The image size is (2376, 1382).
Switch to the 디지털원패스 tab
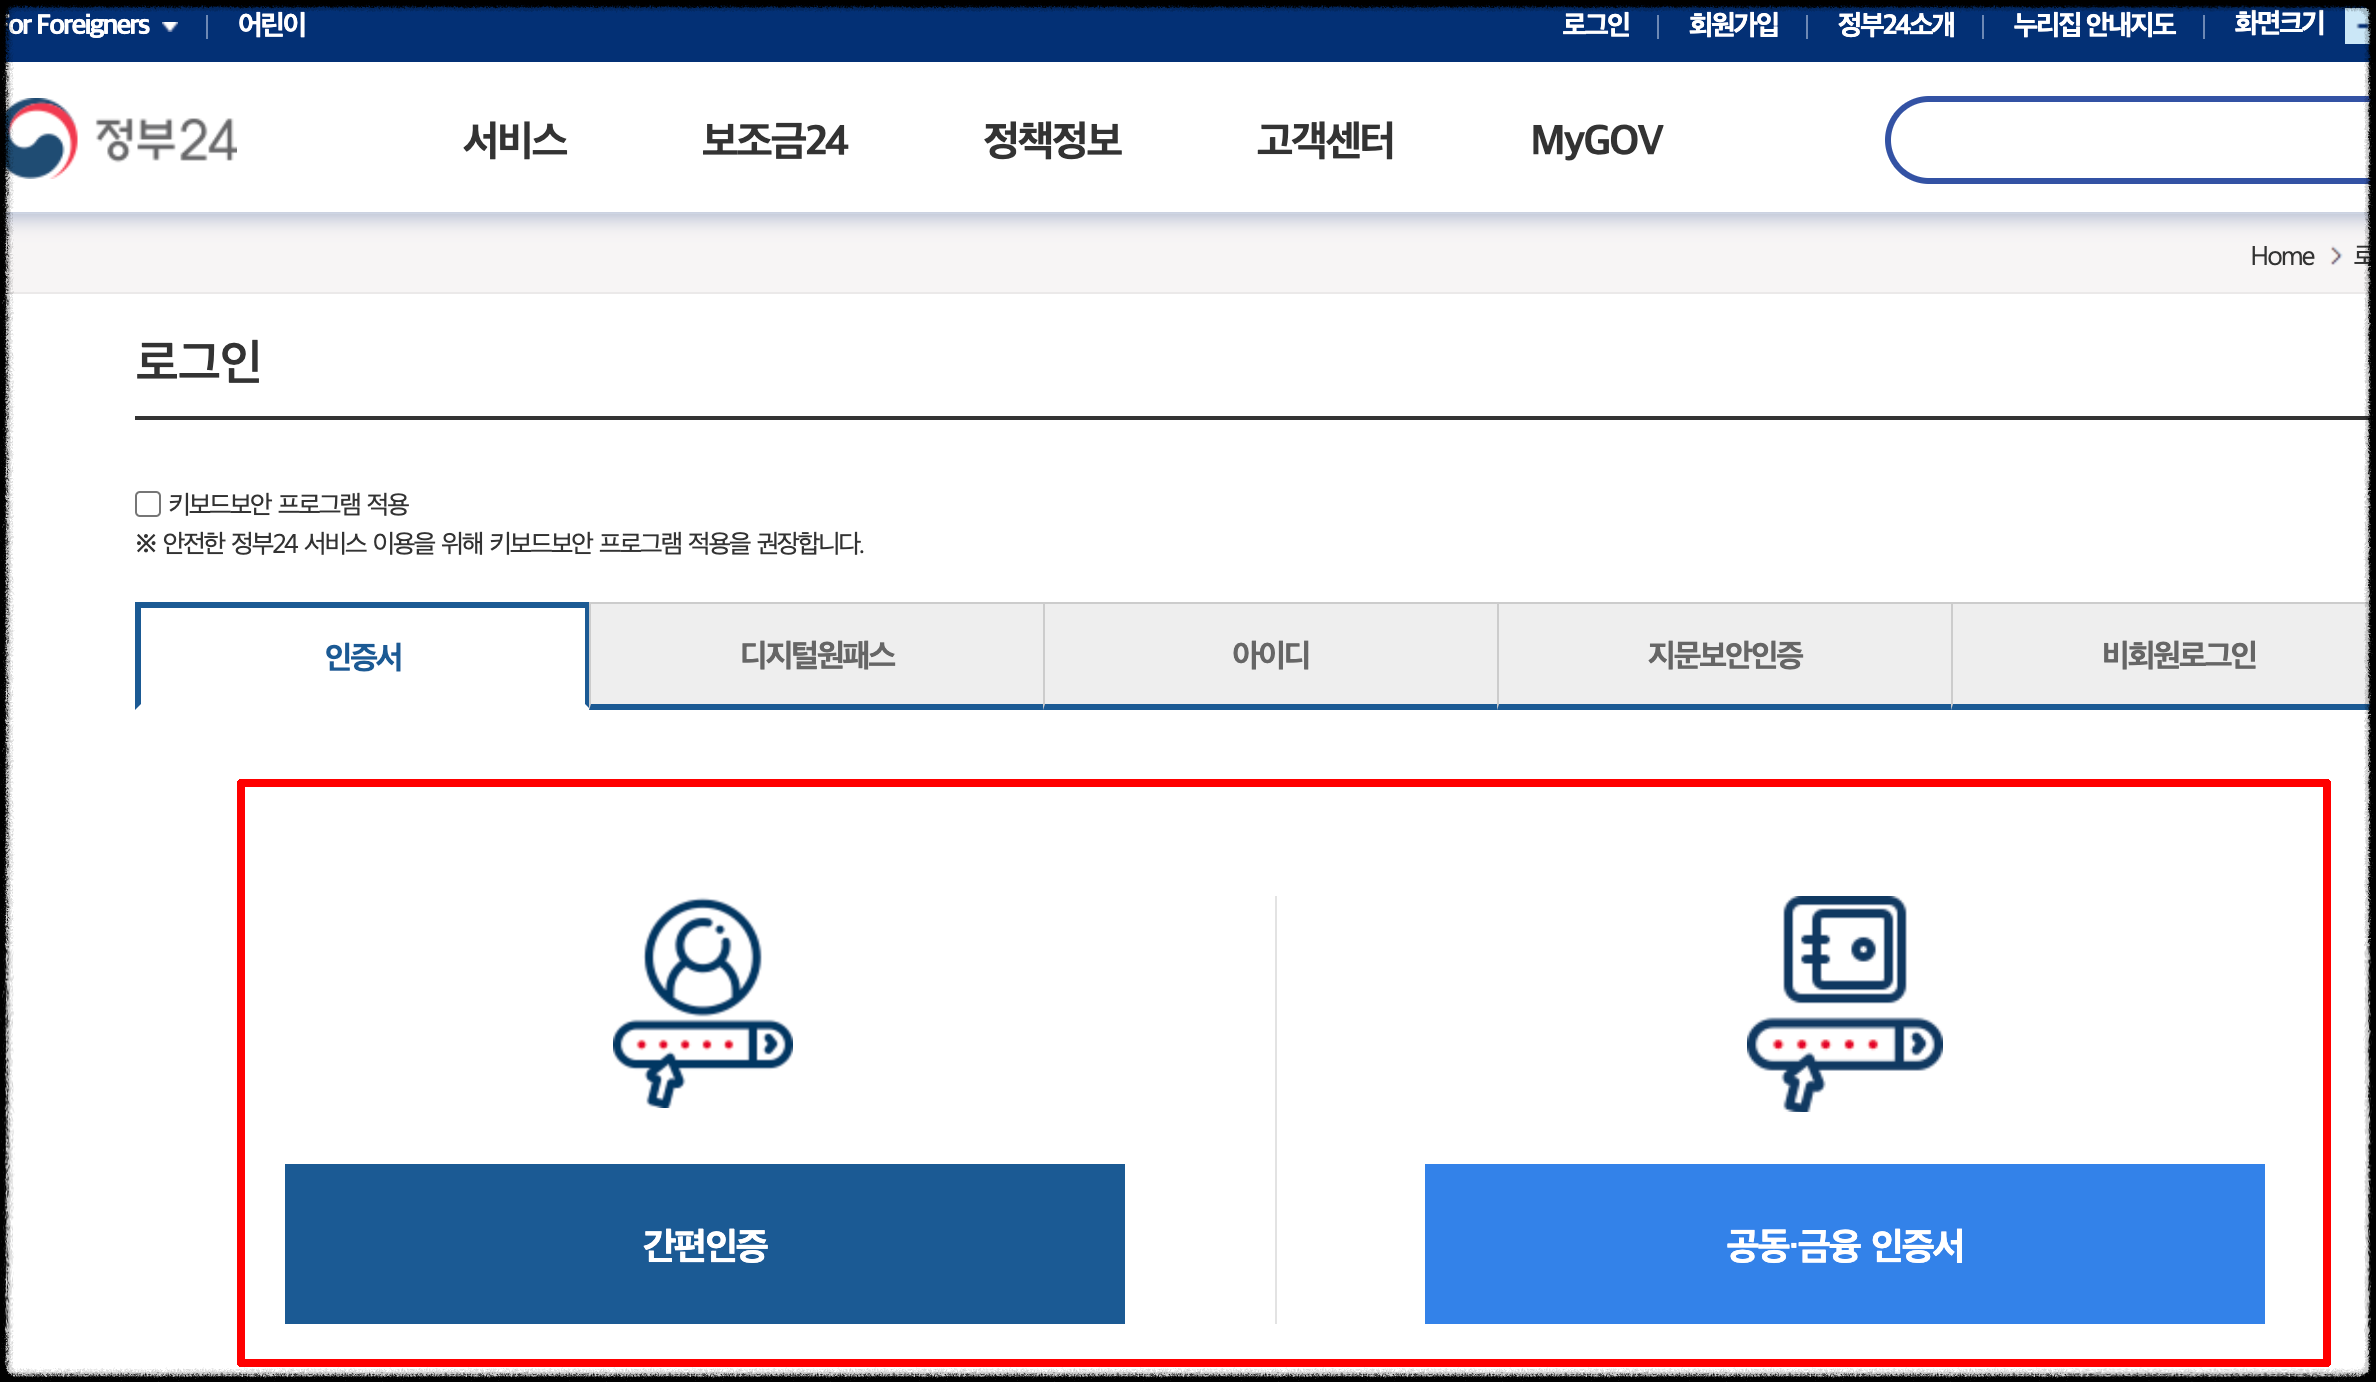coord(817,655)
